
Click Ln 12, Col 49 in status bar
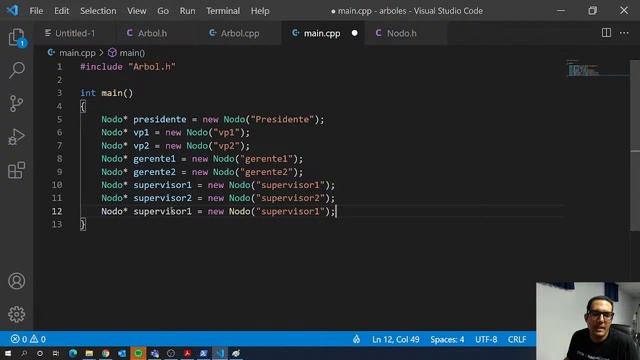pyautogui.click(x=396, y=339)
